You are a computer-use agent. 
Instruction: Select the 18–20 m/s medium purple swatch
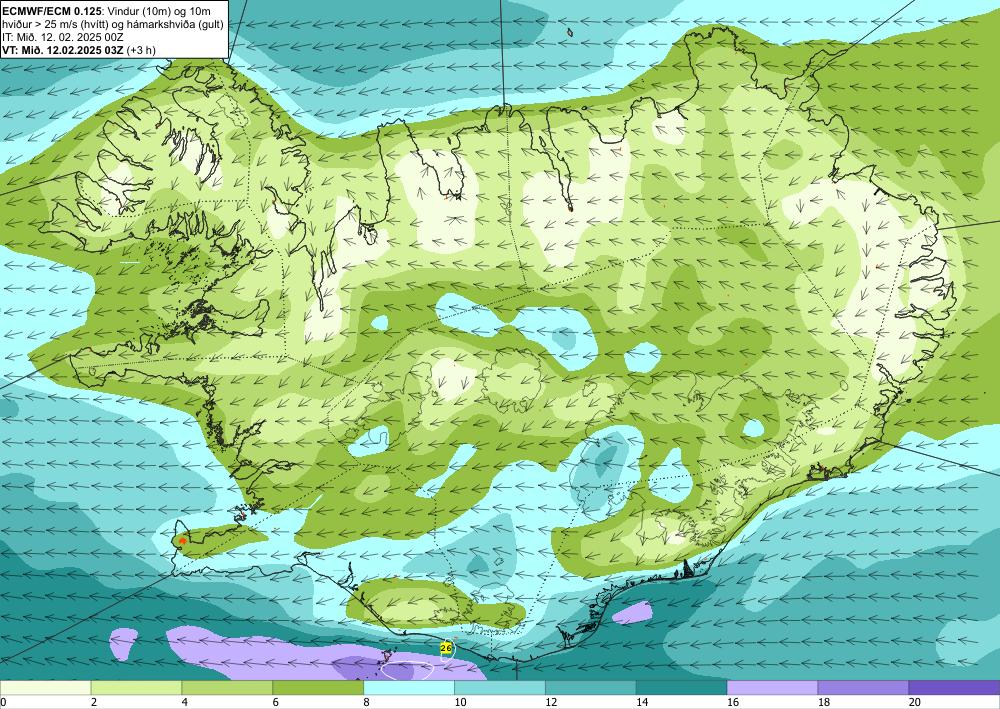coord(863,688)
